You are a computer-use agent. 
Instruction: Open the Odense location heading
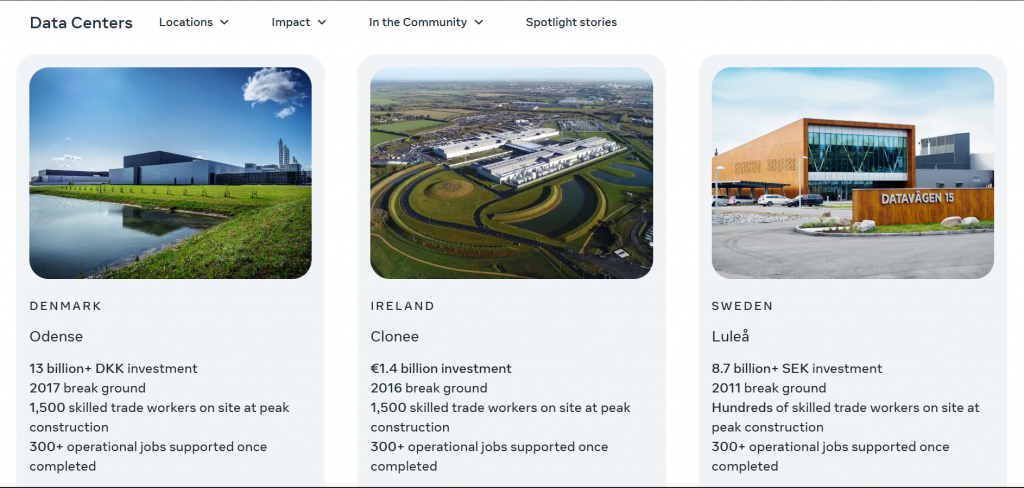56,336
